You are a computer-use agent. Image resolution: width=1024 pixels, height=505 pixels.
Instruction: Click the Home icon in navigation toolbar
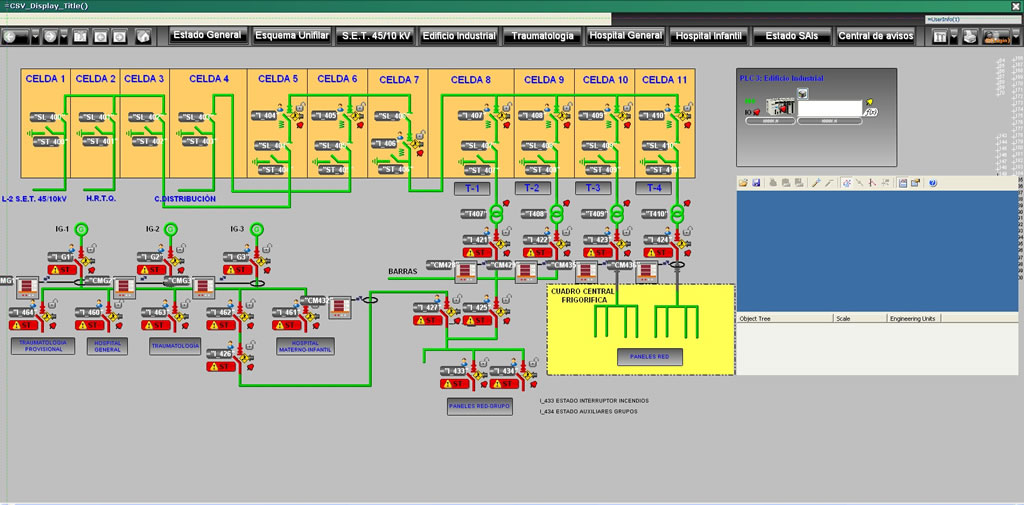[144, 37]
